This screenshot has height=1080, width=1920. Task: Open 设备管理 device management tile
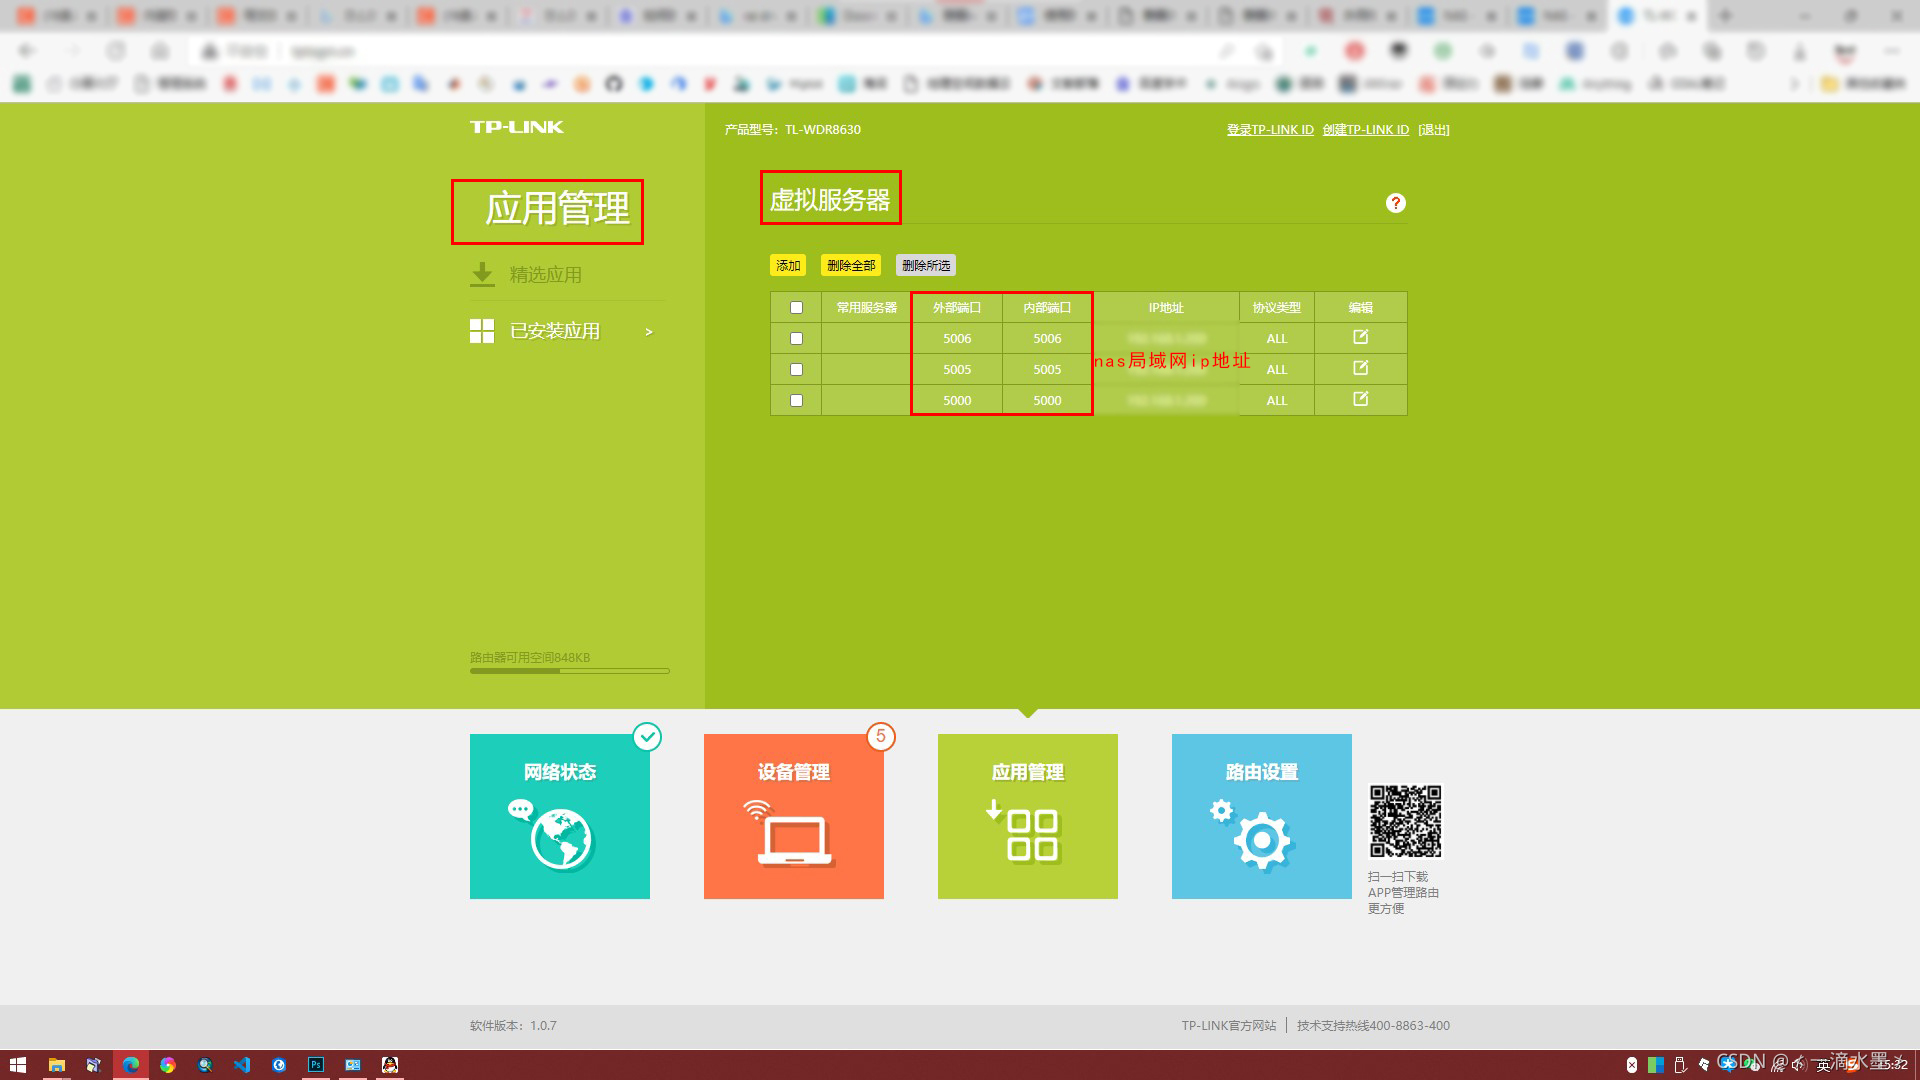click(x=794, y=816)
